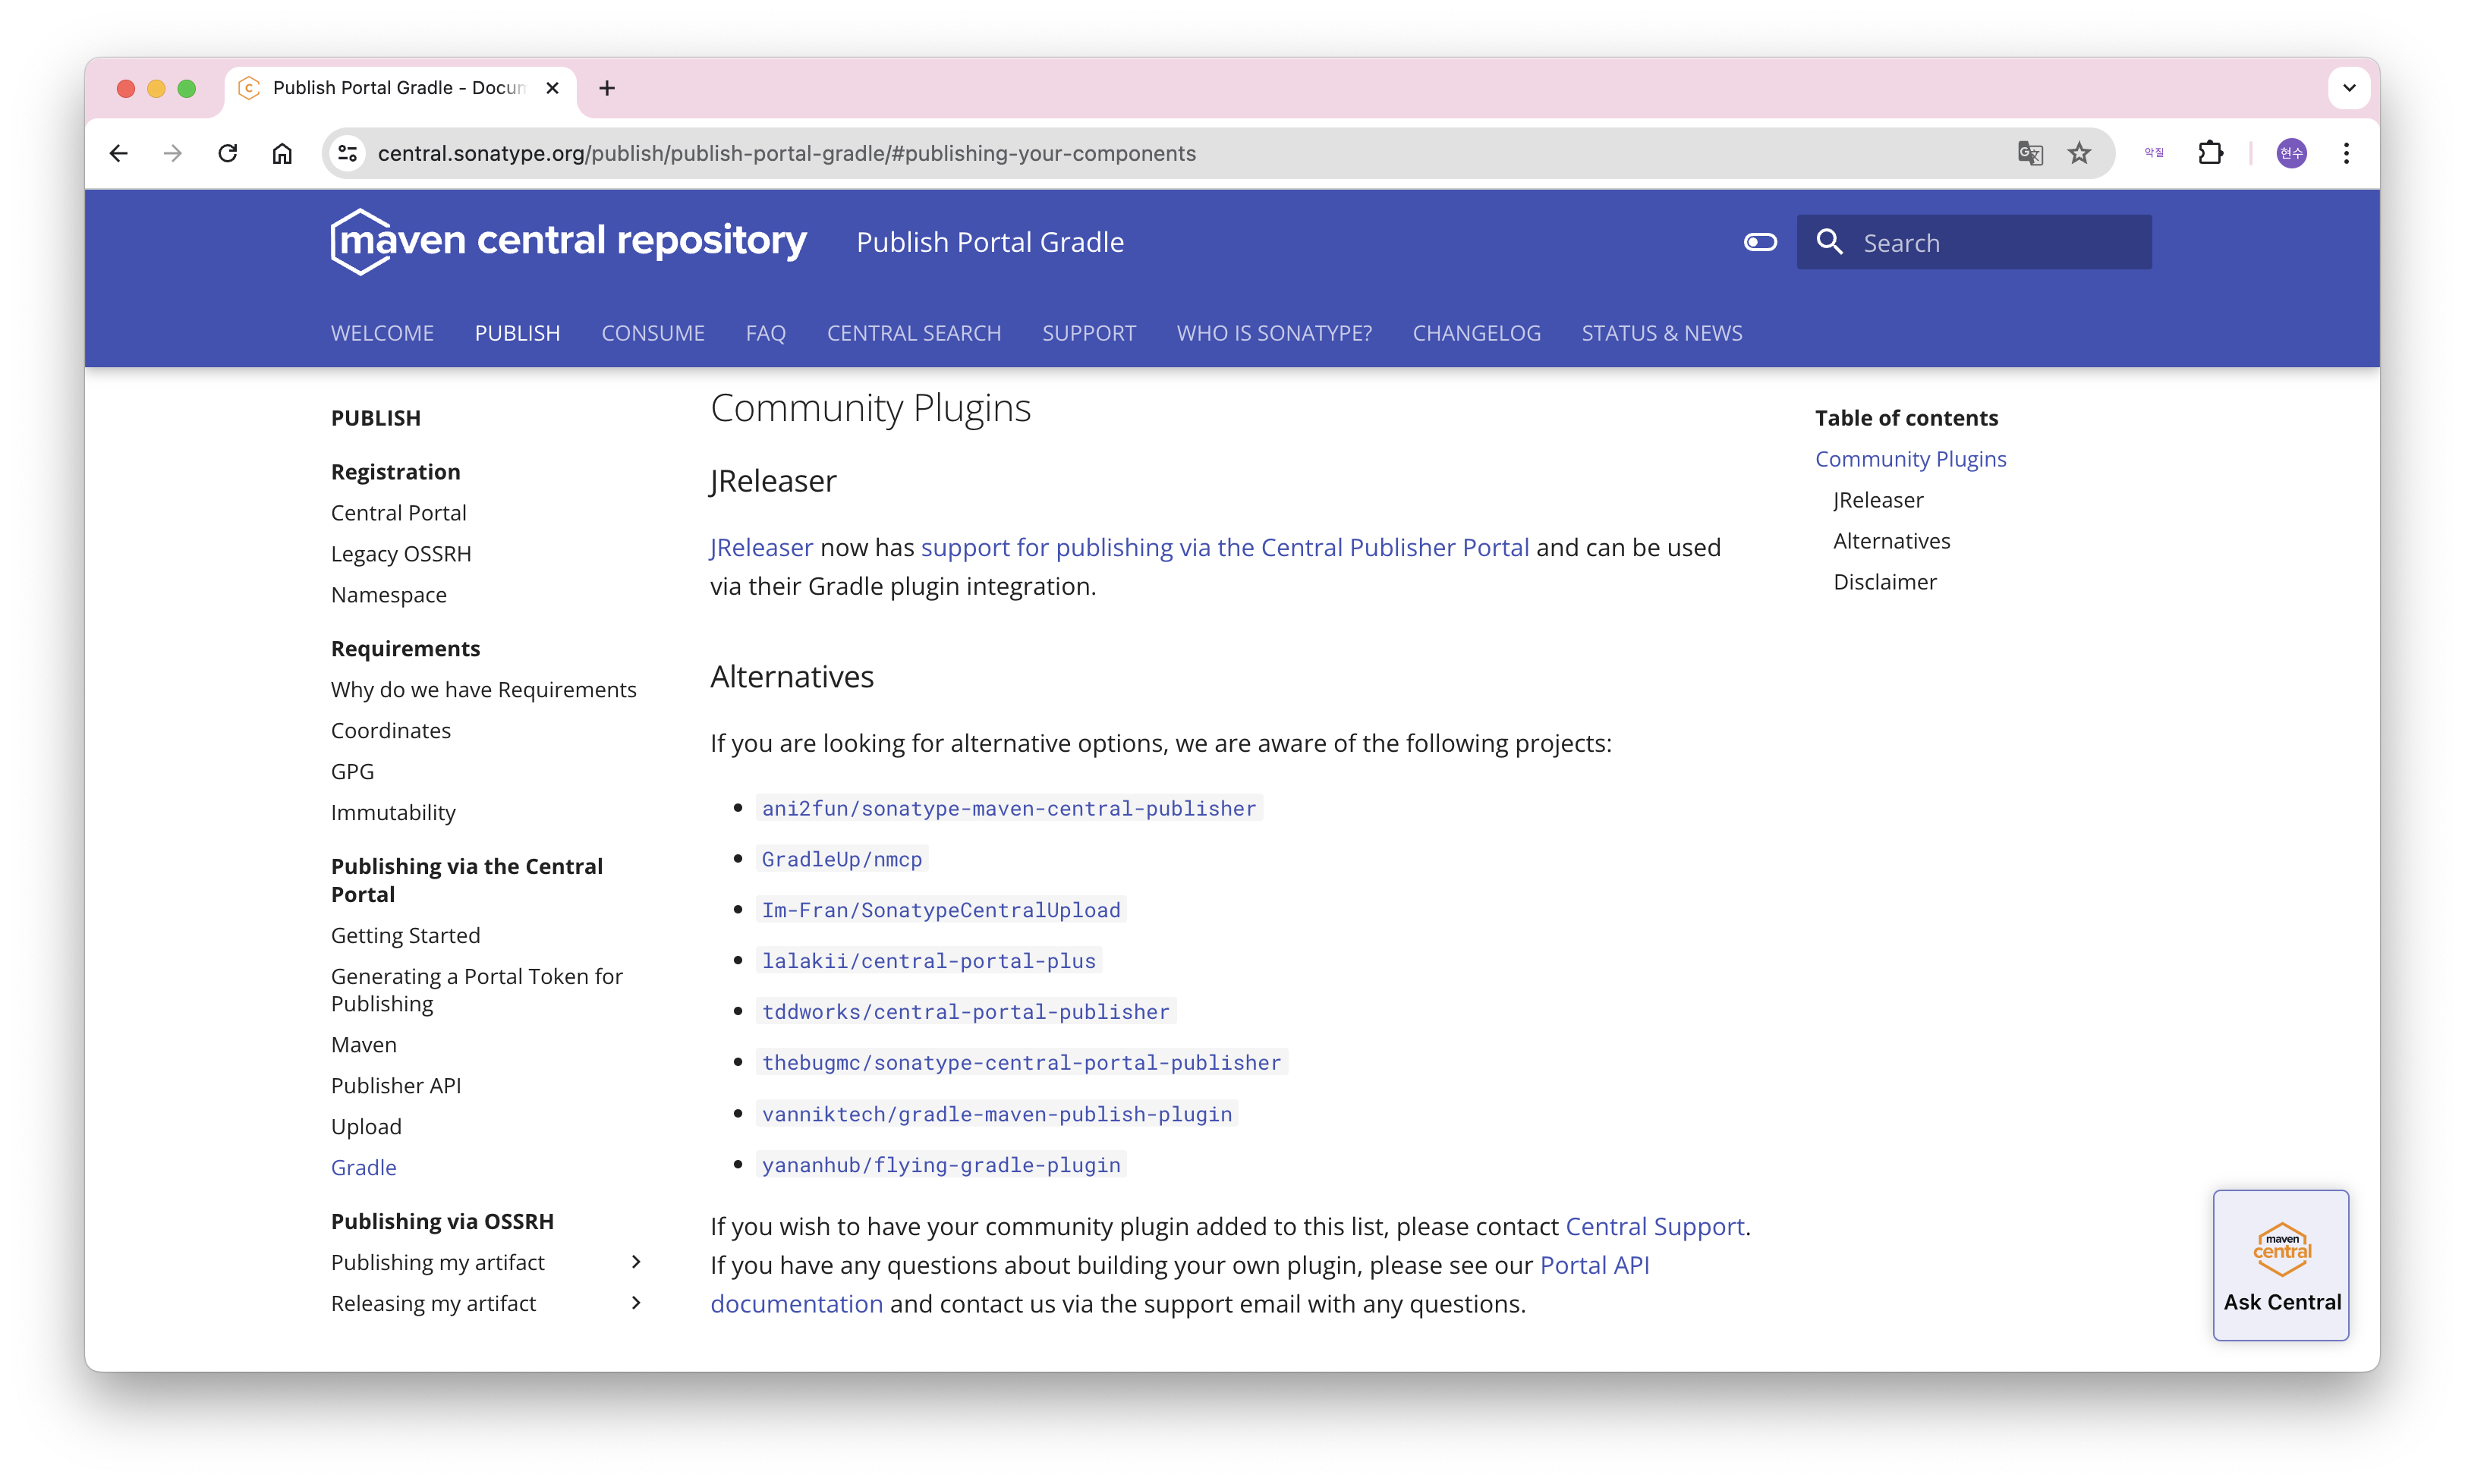Expand the Publishing my artifact section
Viewport: 2465px width, 1484px height.
636,1262
